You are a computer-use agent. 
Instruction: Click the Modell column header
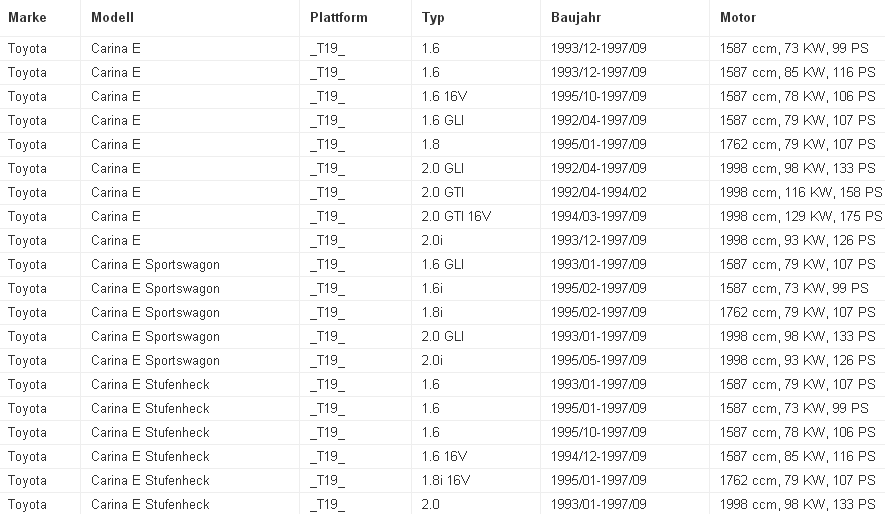tap(112, 18)
